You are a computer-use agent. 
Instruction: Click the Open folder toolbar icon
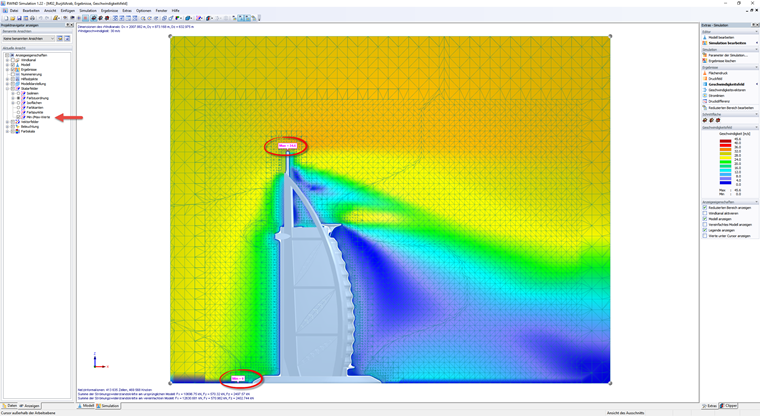click(x=13, y=18)
